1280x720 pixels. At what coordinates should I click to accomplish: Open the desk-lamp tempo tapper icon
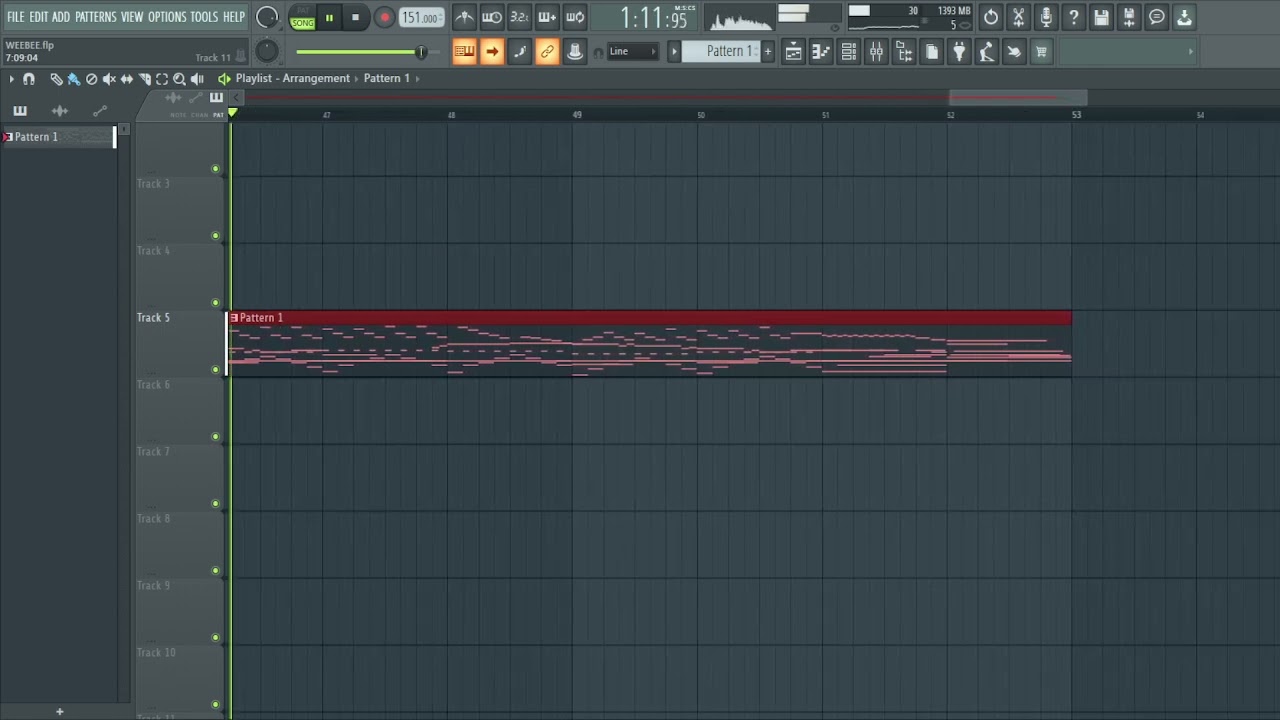click(986, 52)
